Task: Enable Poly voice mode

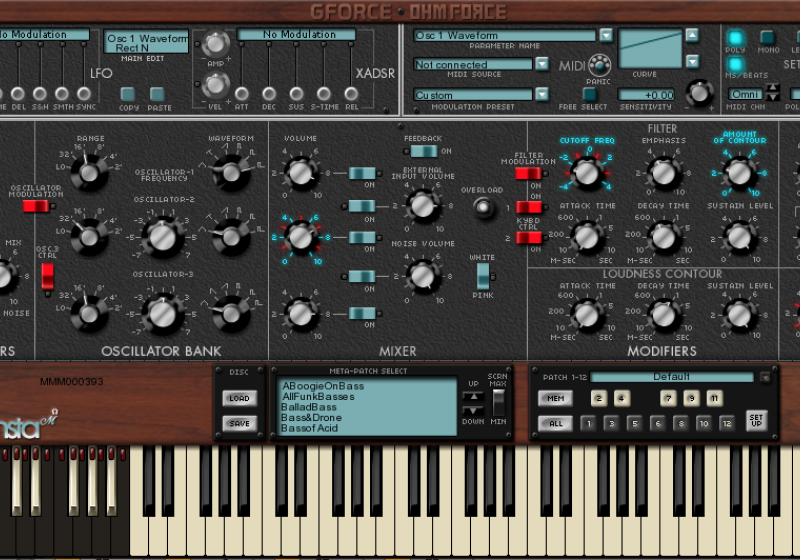Action: pos(736,39)
